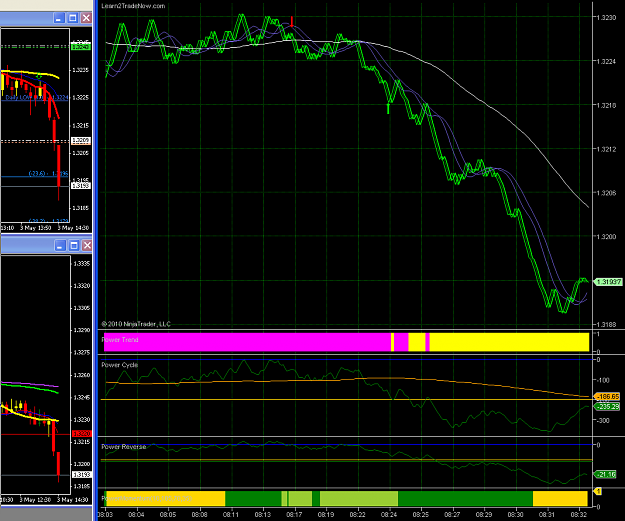Click the 08:27 time axis label

pos(452,515)
